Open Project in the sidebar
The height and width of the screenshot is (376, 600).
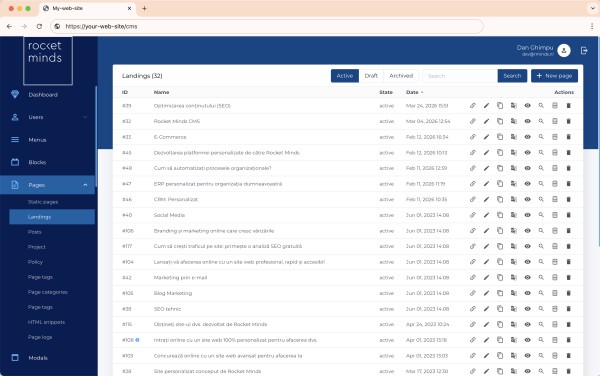pyautogui.click(x=37, y=247)
